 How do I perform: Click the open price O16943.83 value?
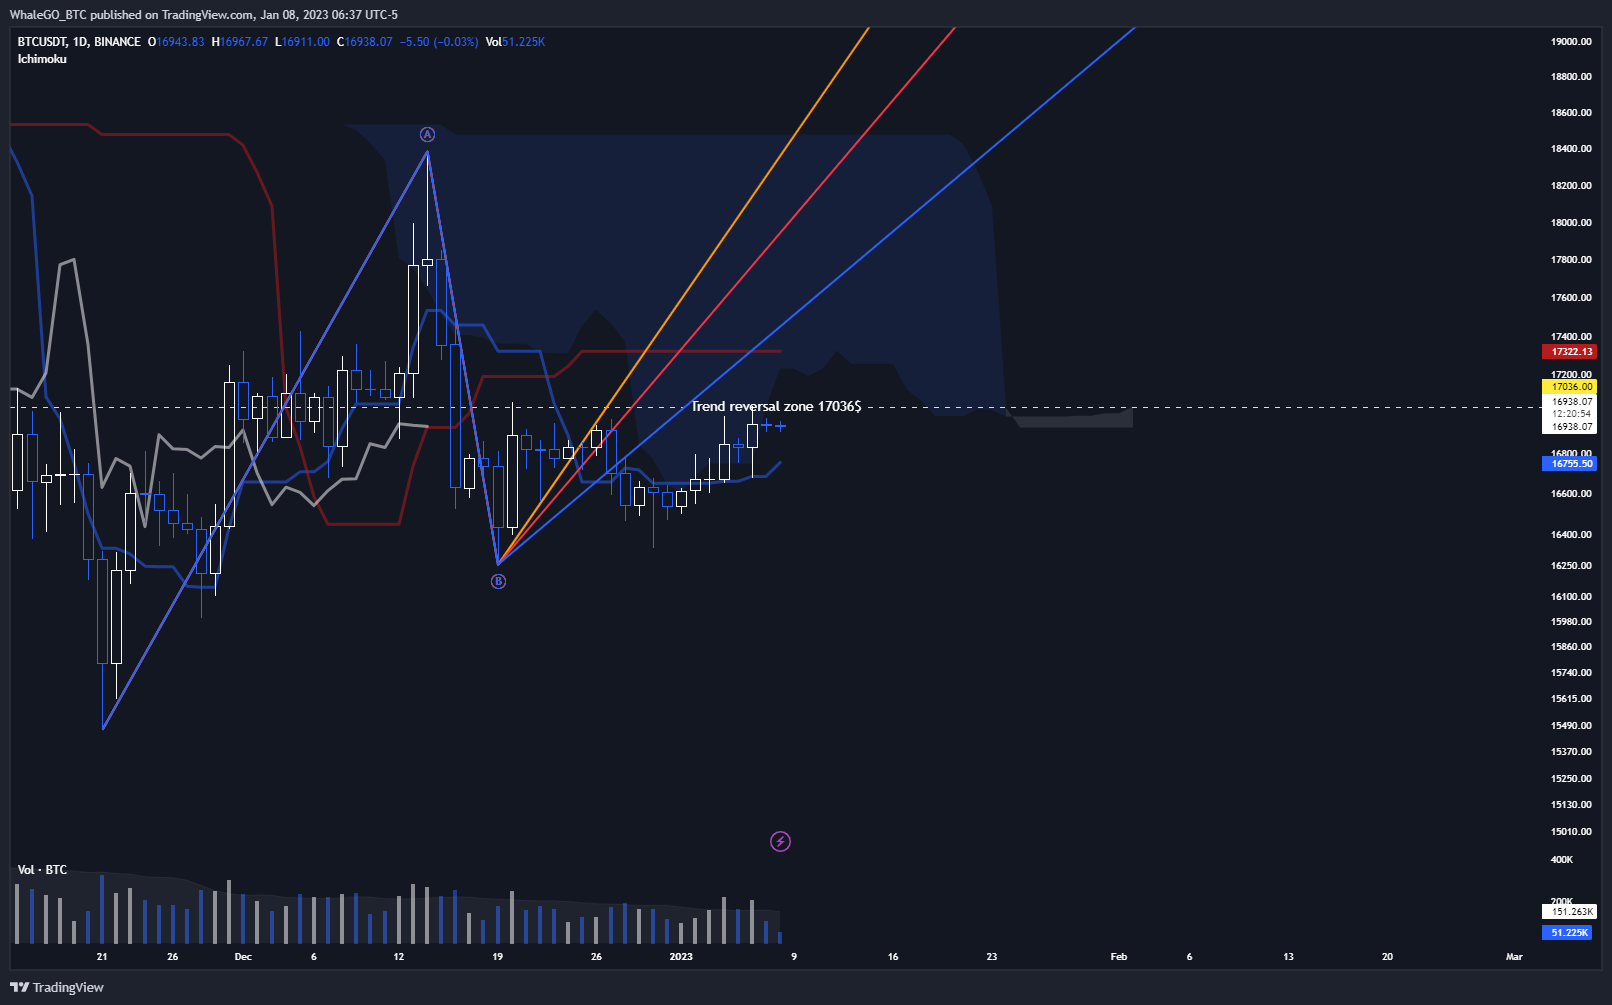[x=176, y=42]
